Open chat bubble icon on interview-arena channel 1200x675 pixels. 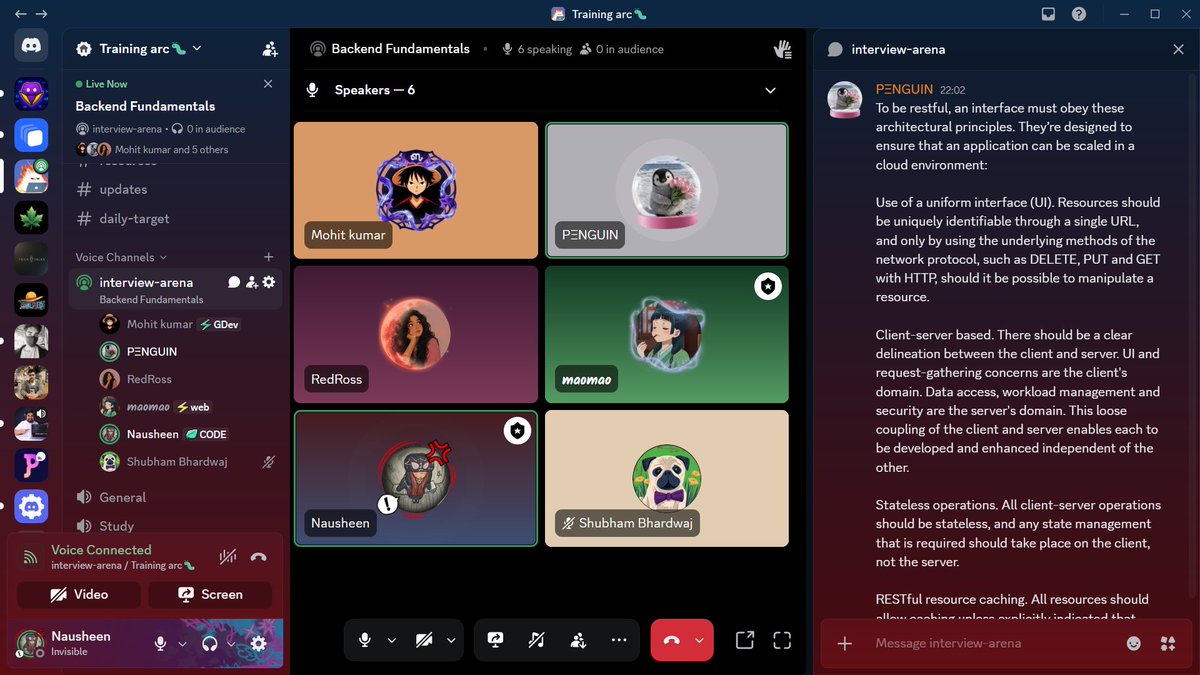[x=234, y=282]
